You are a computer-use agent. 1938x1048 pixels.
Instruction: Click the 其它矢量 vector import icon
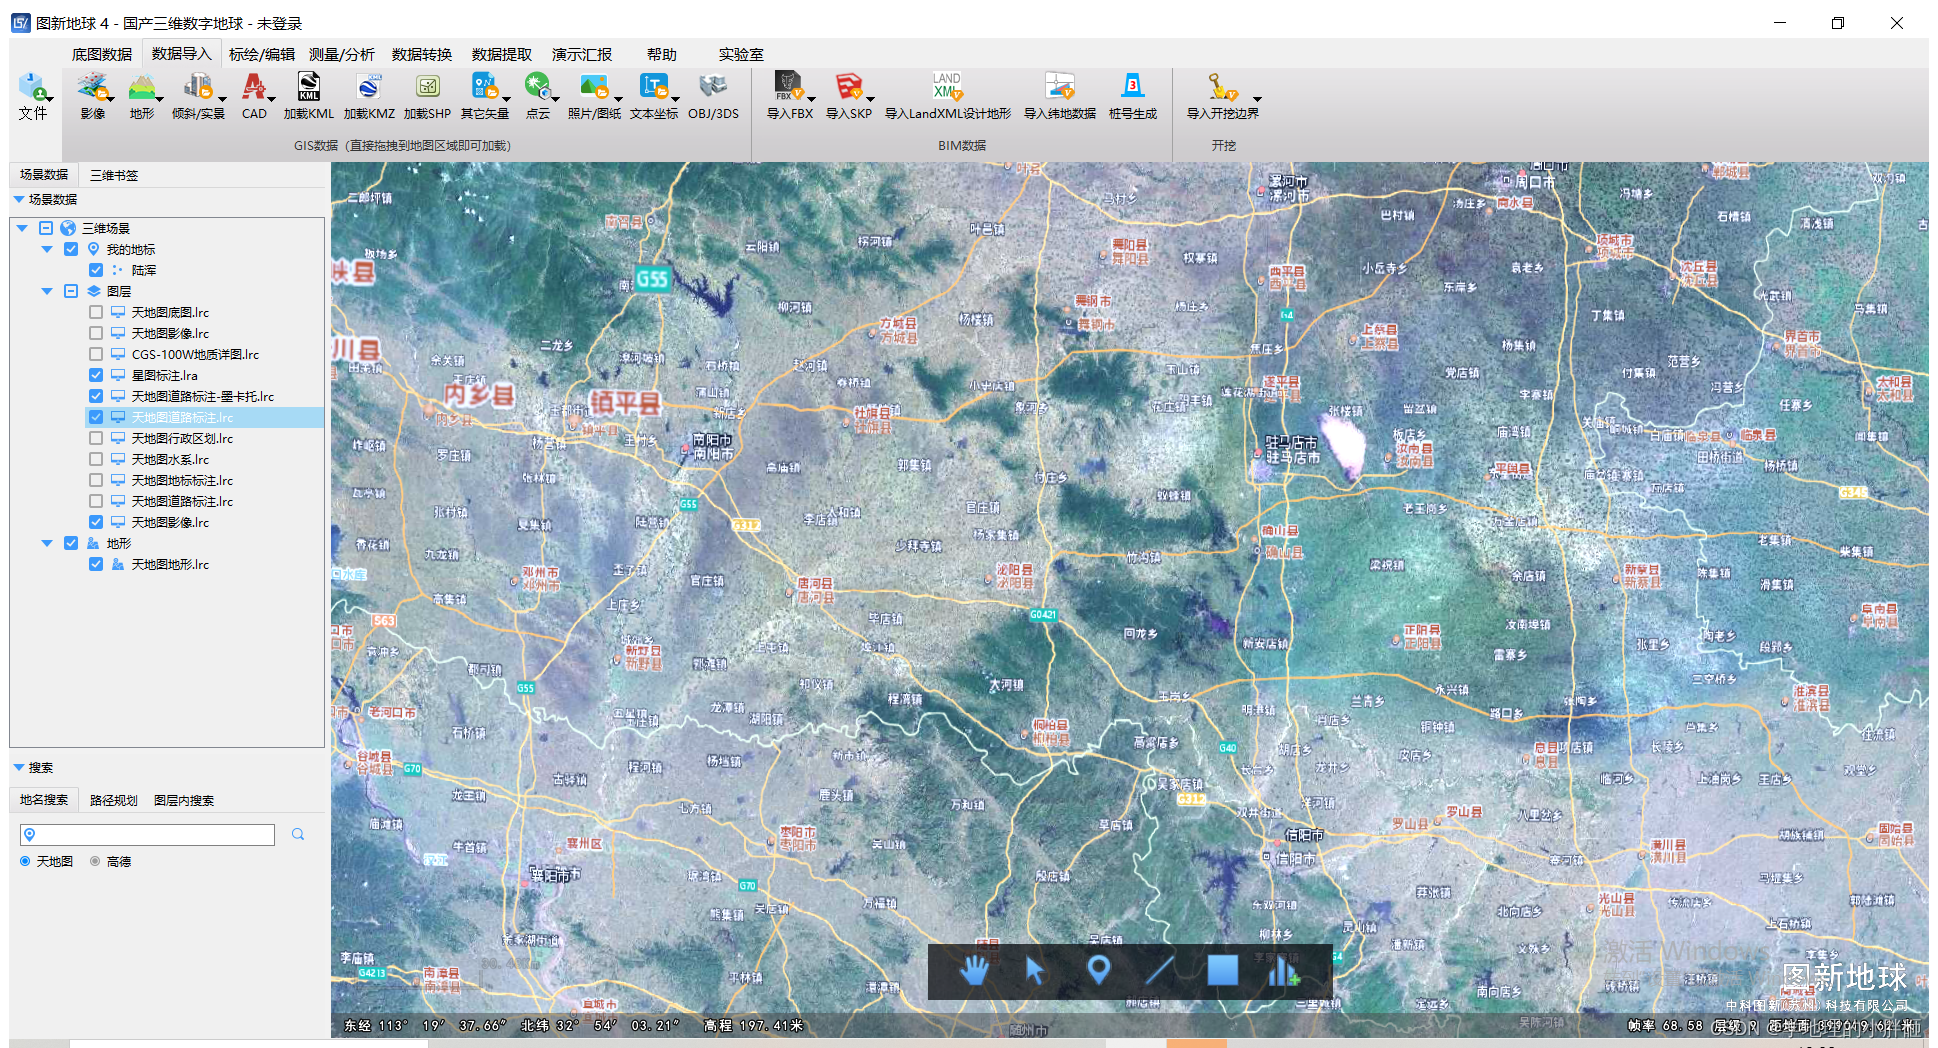click(x=484, y=87)
